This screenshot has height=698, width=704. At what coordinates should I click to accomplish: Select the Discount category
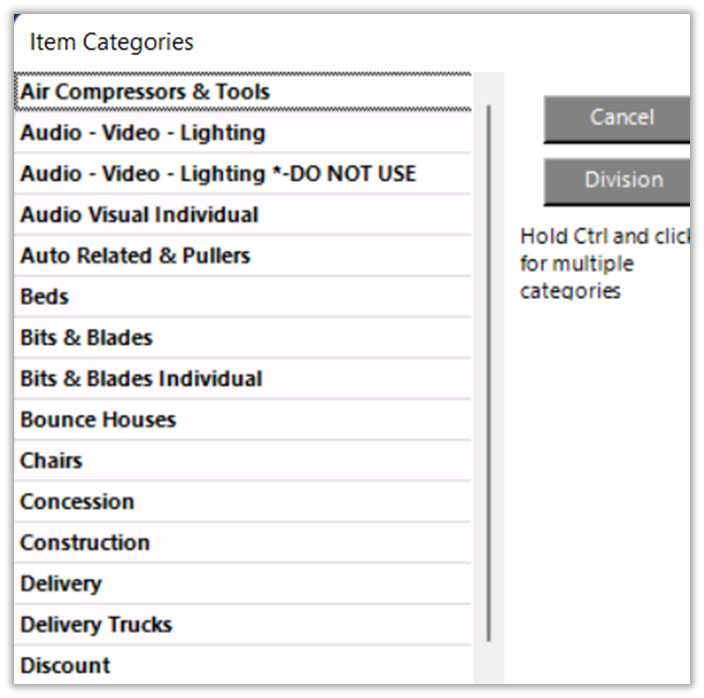pyautogui.click(x=65, y=666)
